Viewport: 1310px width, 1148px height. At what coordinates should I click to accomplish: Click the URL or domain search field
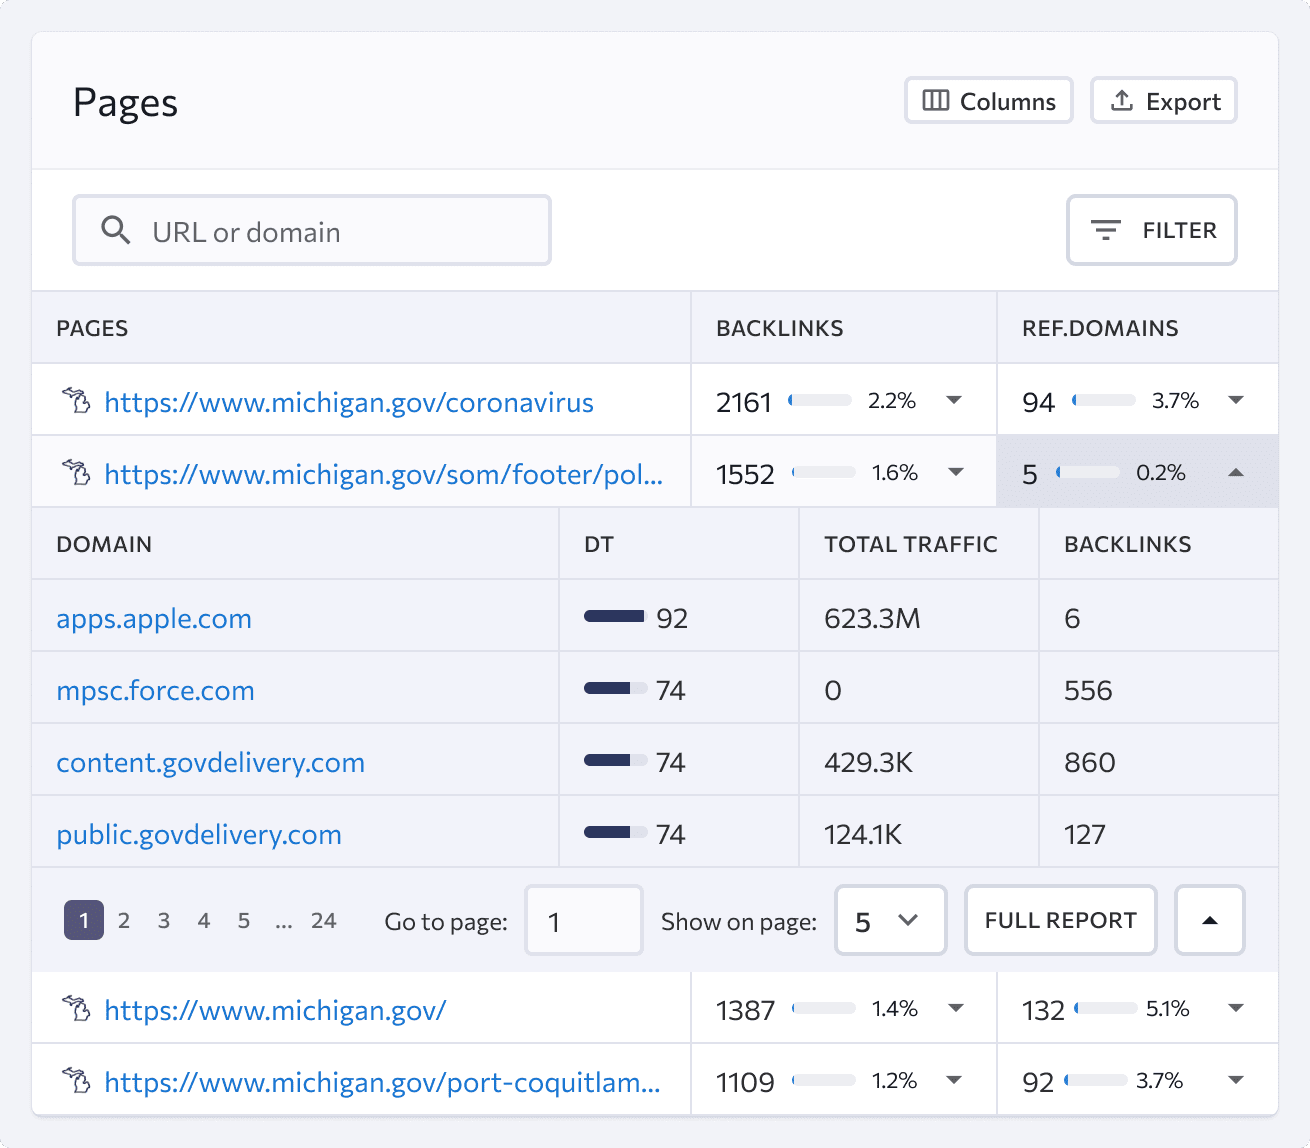click(312, 230)
